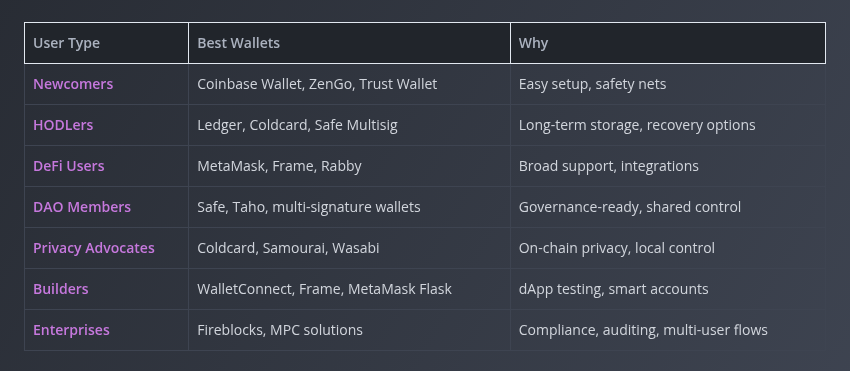Screen dimensions: 850x371
Task: Select the Fireblocks, MPC solutions cell
Action: 349,330
